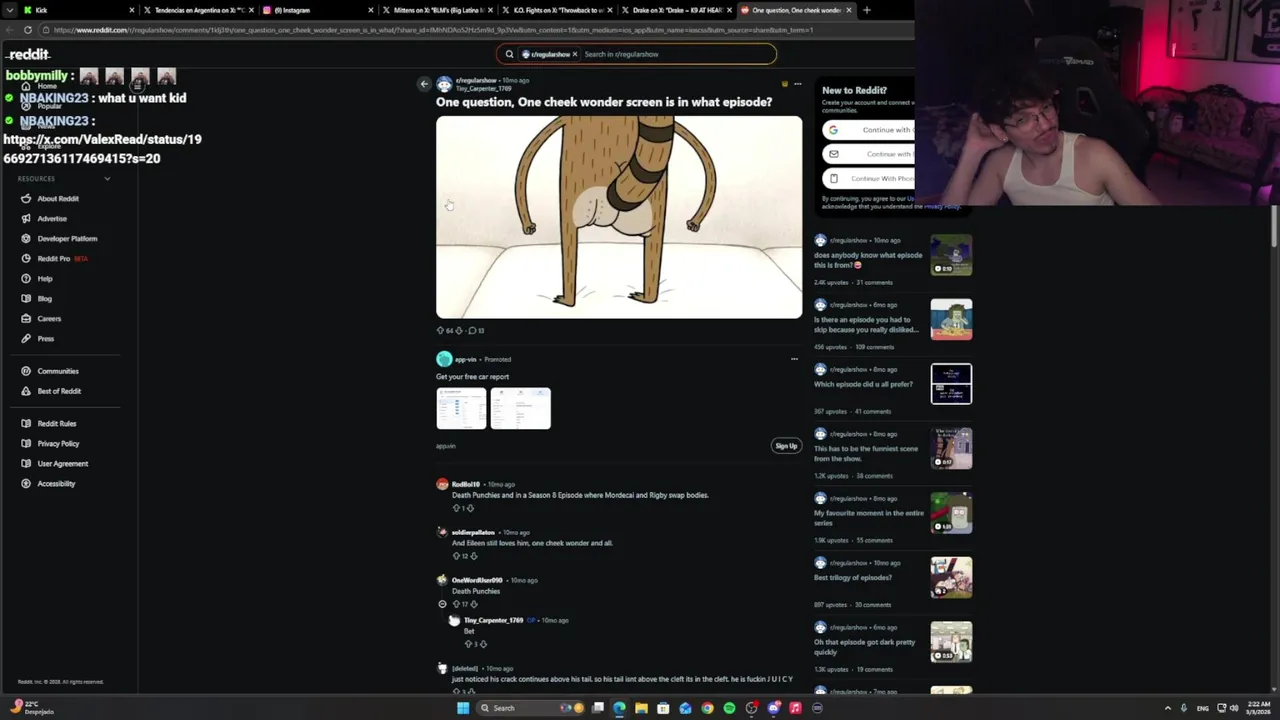This screenshot has height=720, width=1280.
Task: Downvote soldierpallaton's comment
Action: click(x=473, y=556)
